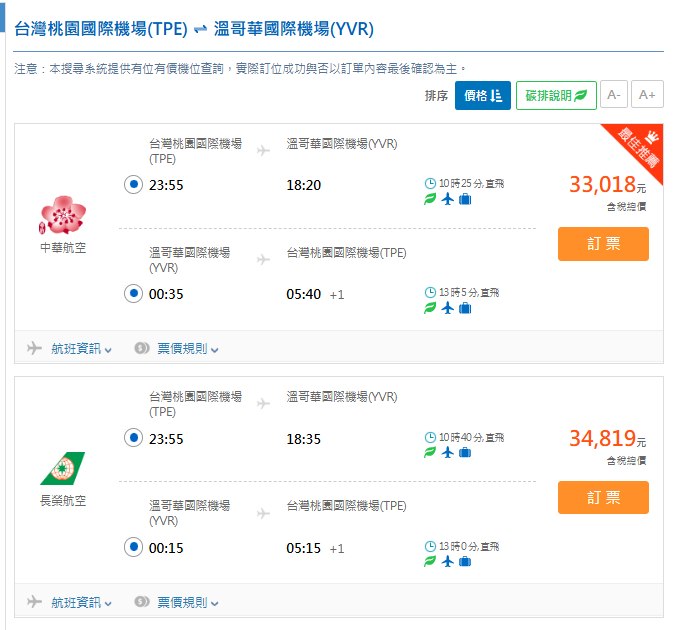Select the 00:35 China Airlines return radio button
This screenshot has height=630, width=676.
pos(134,294)
